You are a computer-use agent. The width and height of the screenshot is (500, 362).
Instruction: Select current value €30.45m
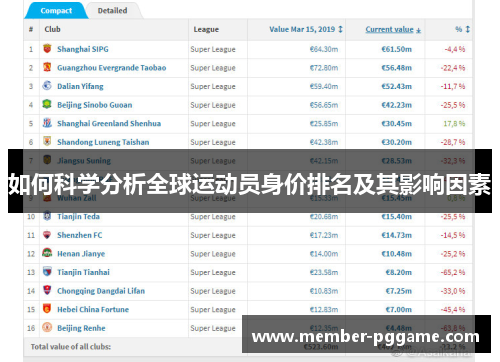(397, 124)
